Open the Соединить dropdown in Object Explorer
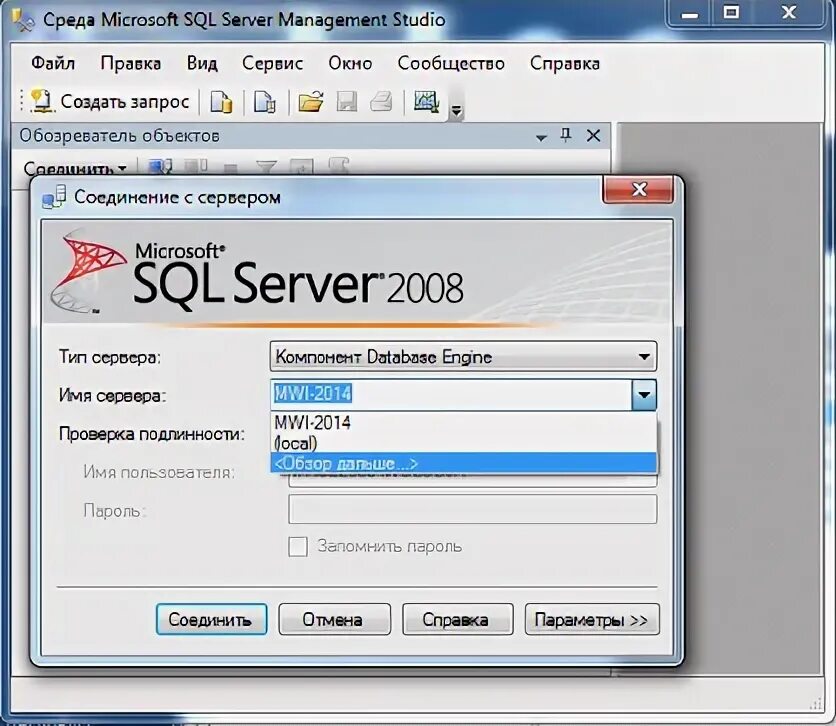836x726 pixels. point(75,168)
